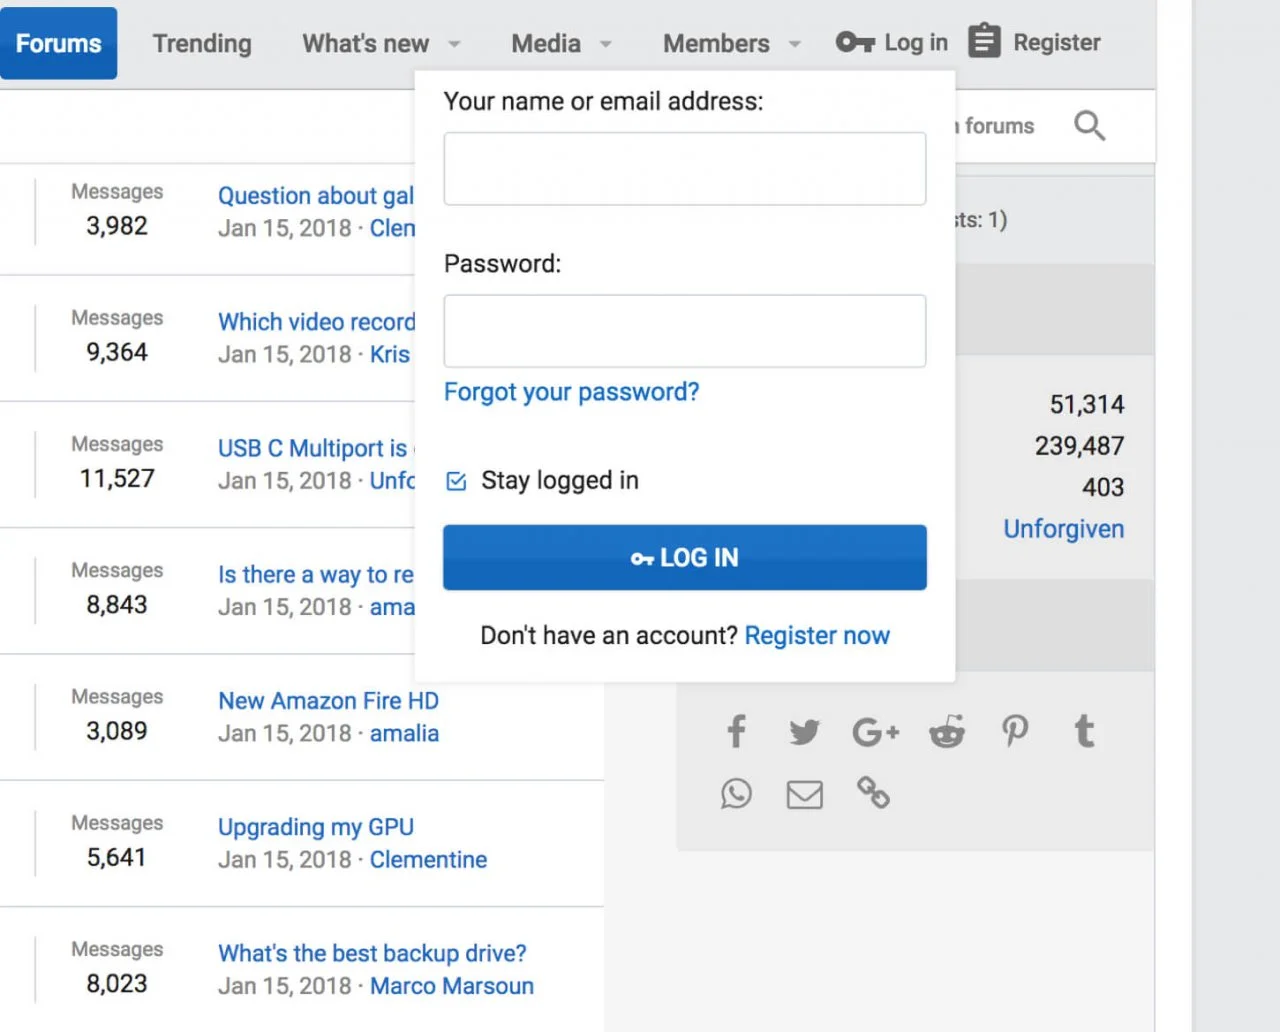Click the WhatsApp share icon

point(737,794)
